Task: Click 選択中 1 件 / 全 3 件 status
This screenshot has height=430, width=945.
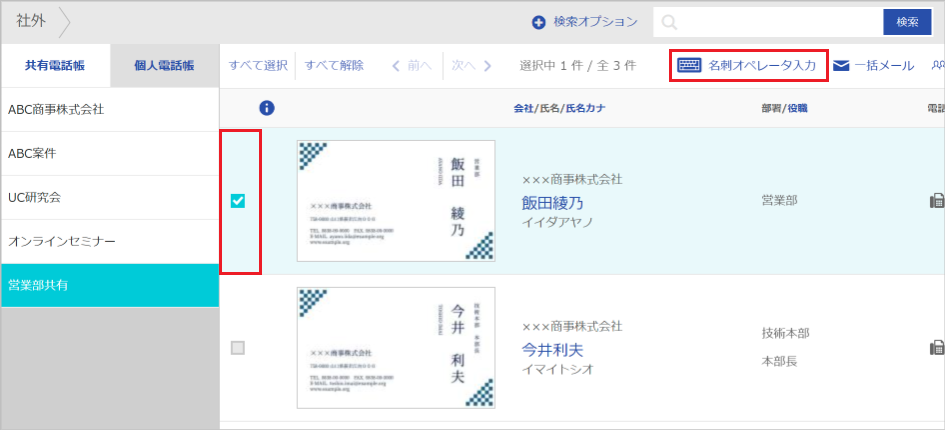Action: coord(577,66)
